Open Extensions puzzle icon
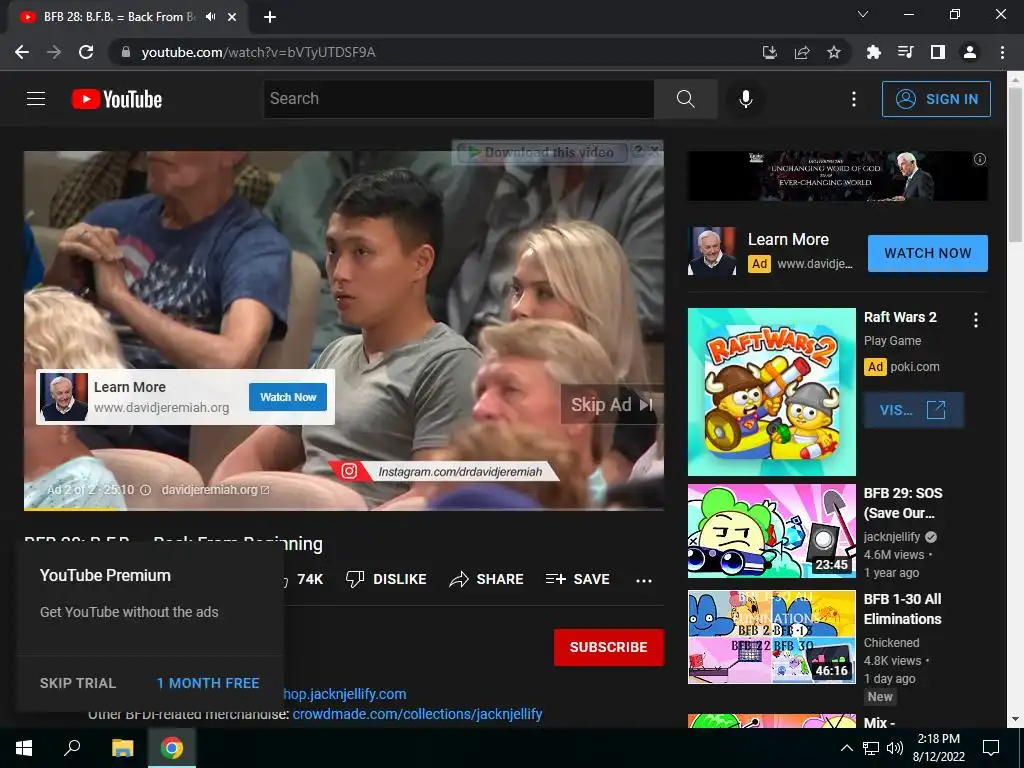The height and width of the screenshot is (768, 1024). 874,52
